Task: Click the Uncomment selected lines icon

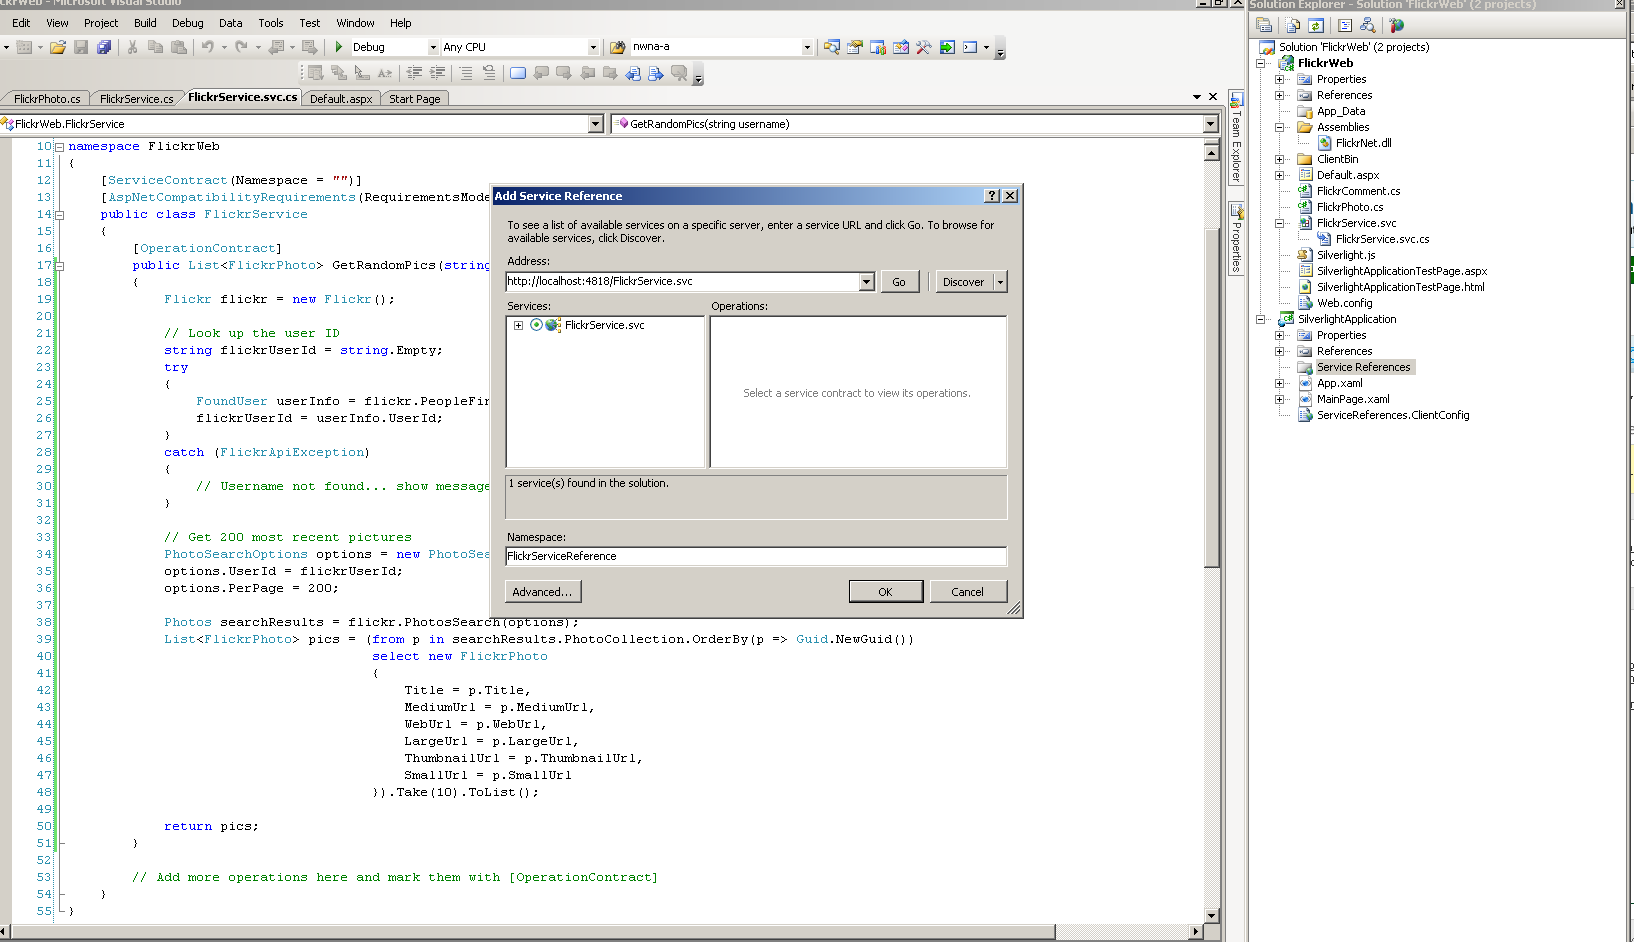Action: (x=489, y=73)
